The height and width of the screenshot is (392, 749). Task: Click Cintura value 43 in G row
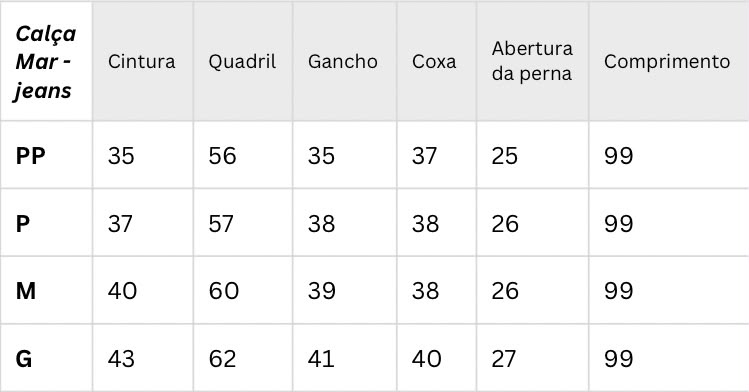pyautogui.click(x=121, y=359)
